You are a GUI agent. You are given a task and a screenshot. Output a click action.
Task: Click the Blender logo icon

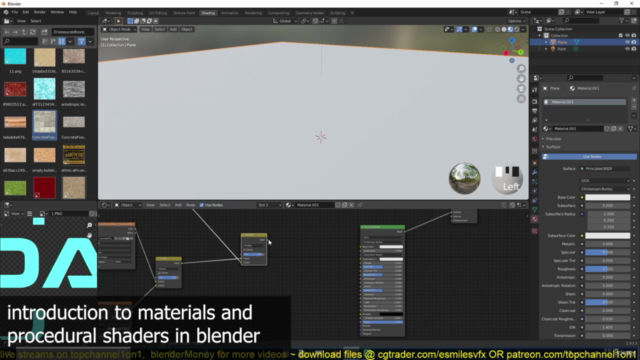click(x=6, y=12)
